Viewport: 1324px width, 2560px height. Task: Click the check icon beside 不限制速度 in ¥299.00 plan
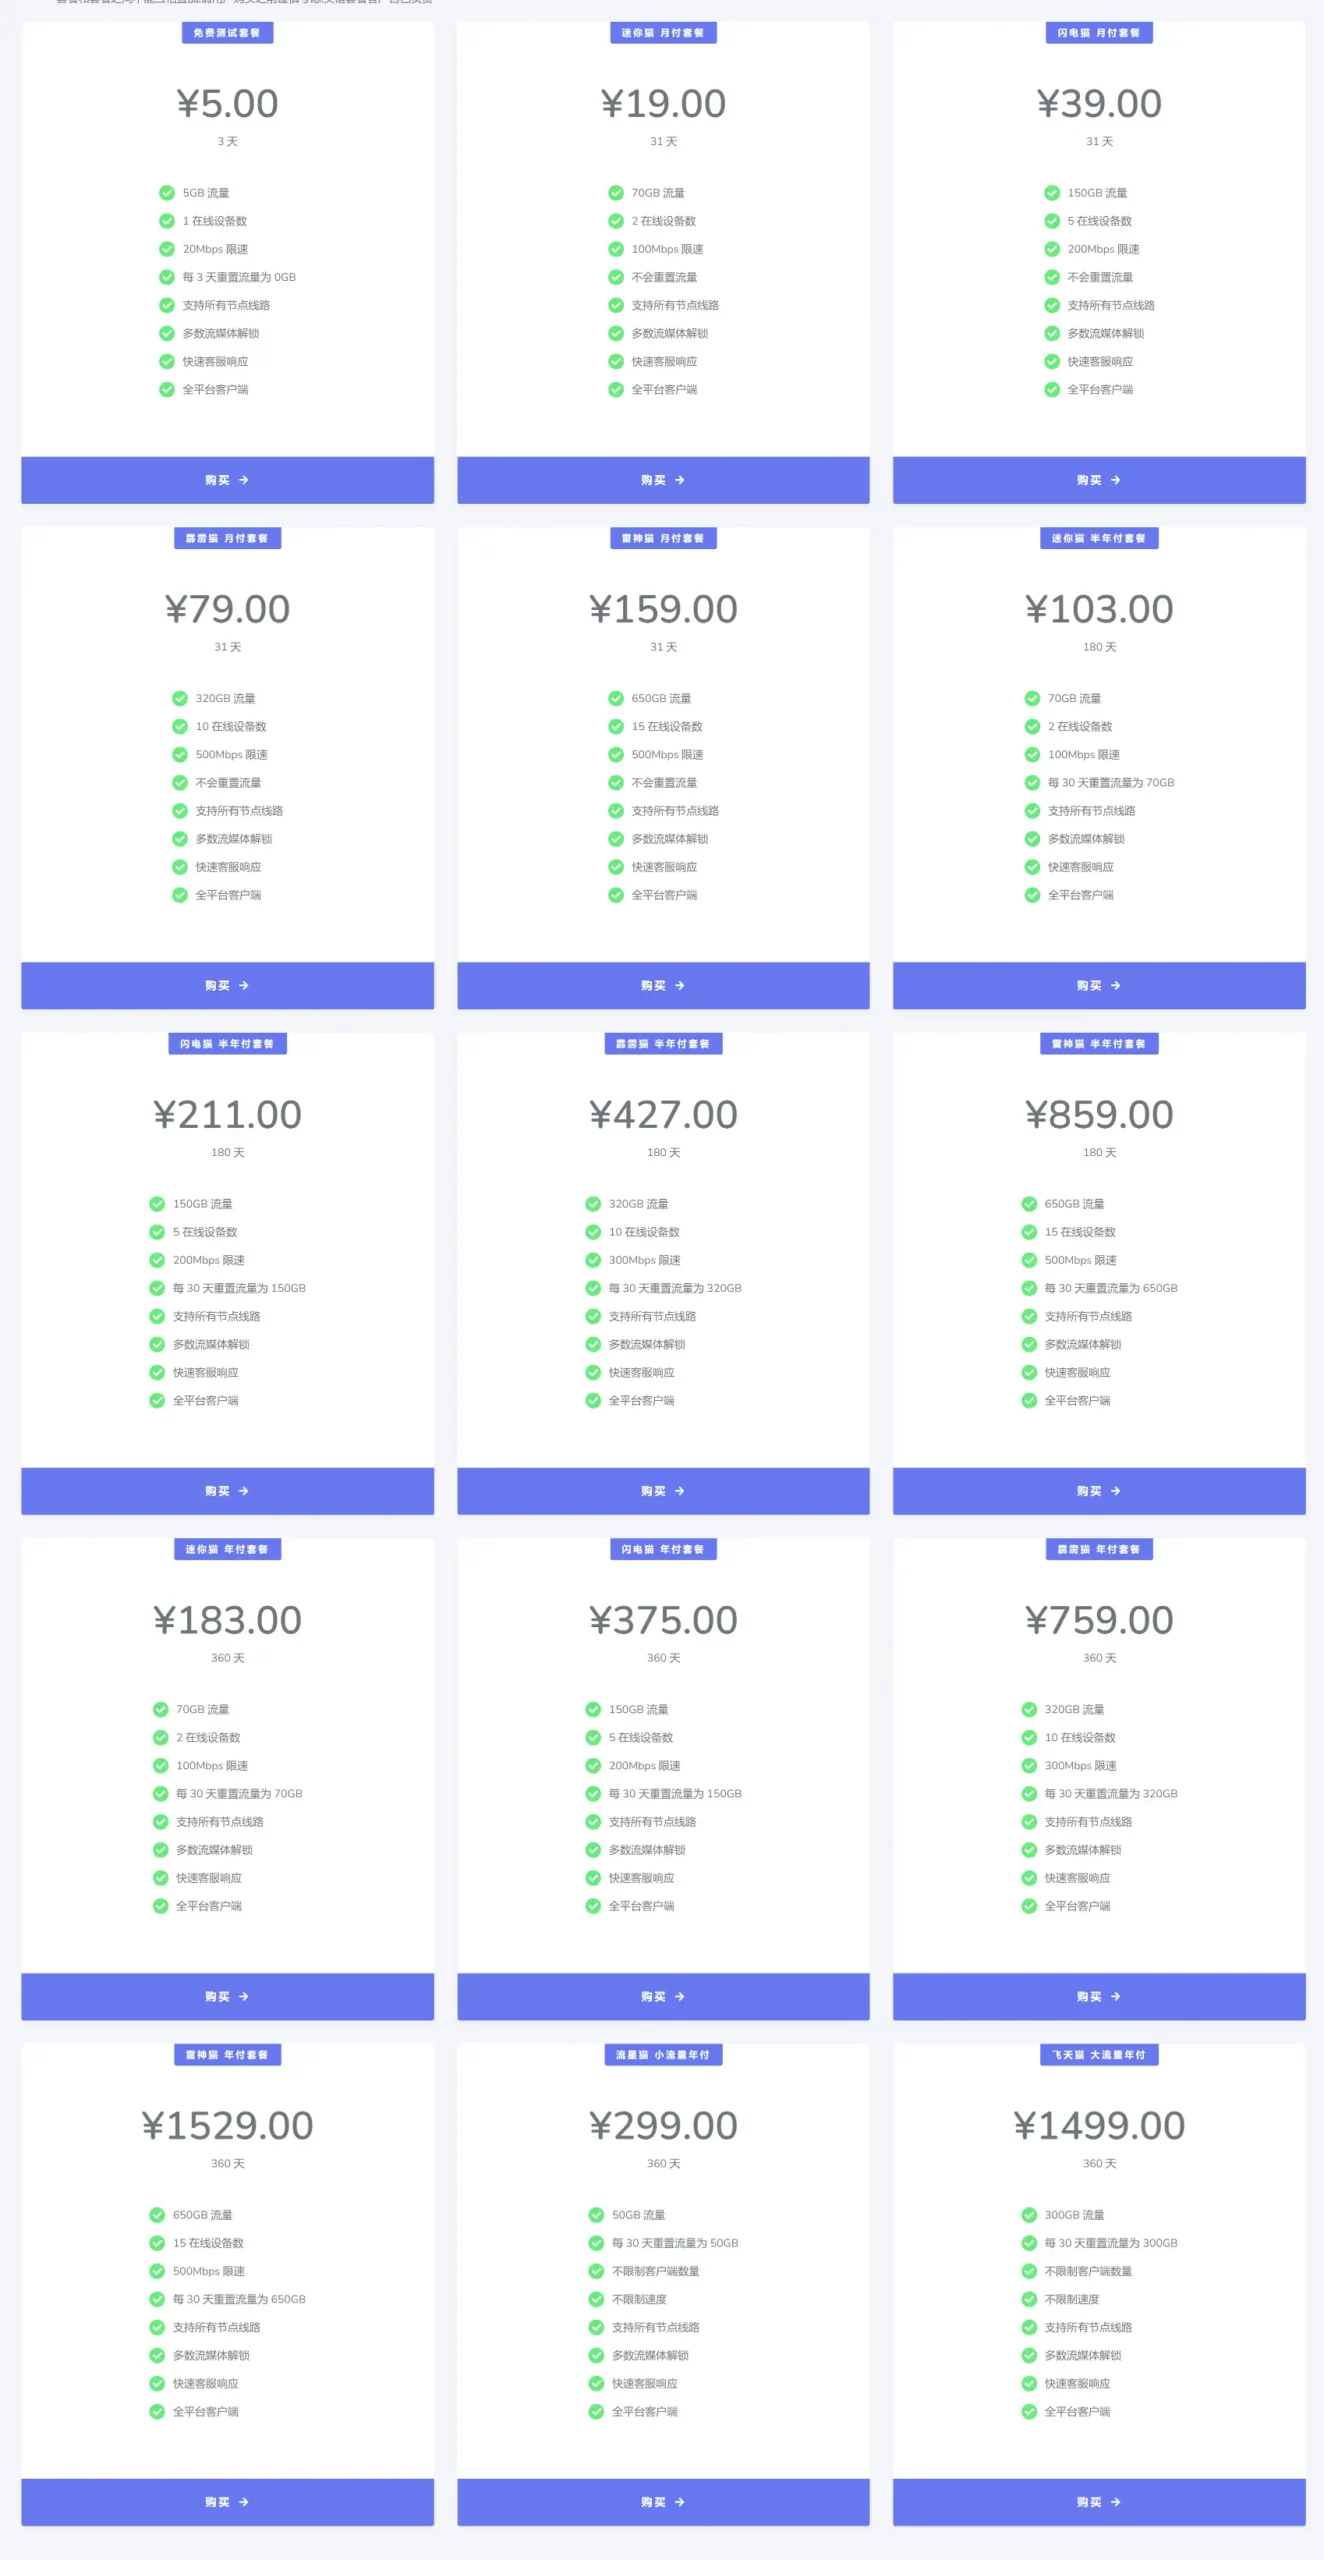[x=596, y=2299]
